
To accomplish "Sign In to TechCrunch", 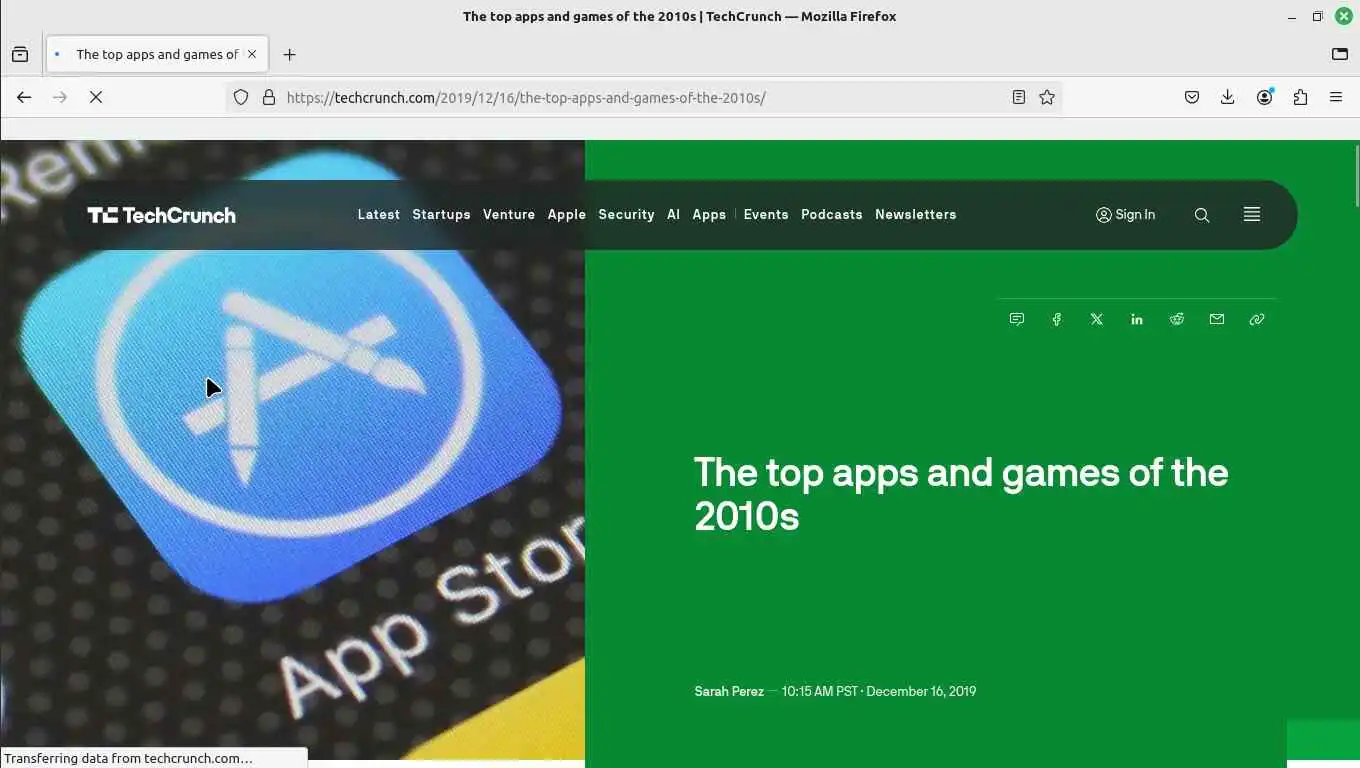I will click(x=1126, y=214).
